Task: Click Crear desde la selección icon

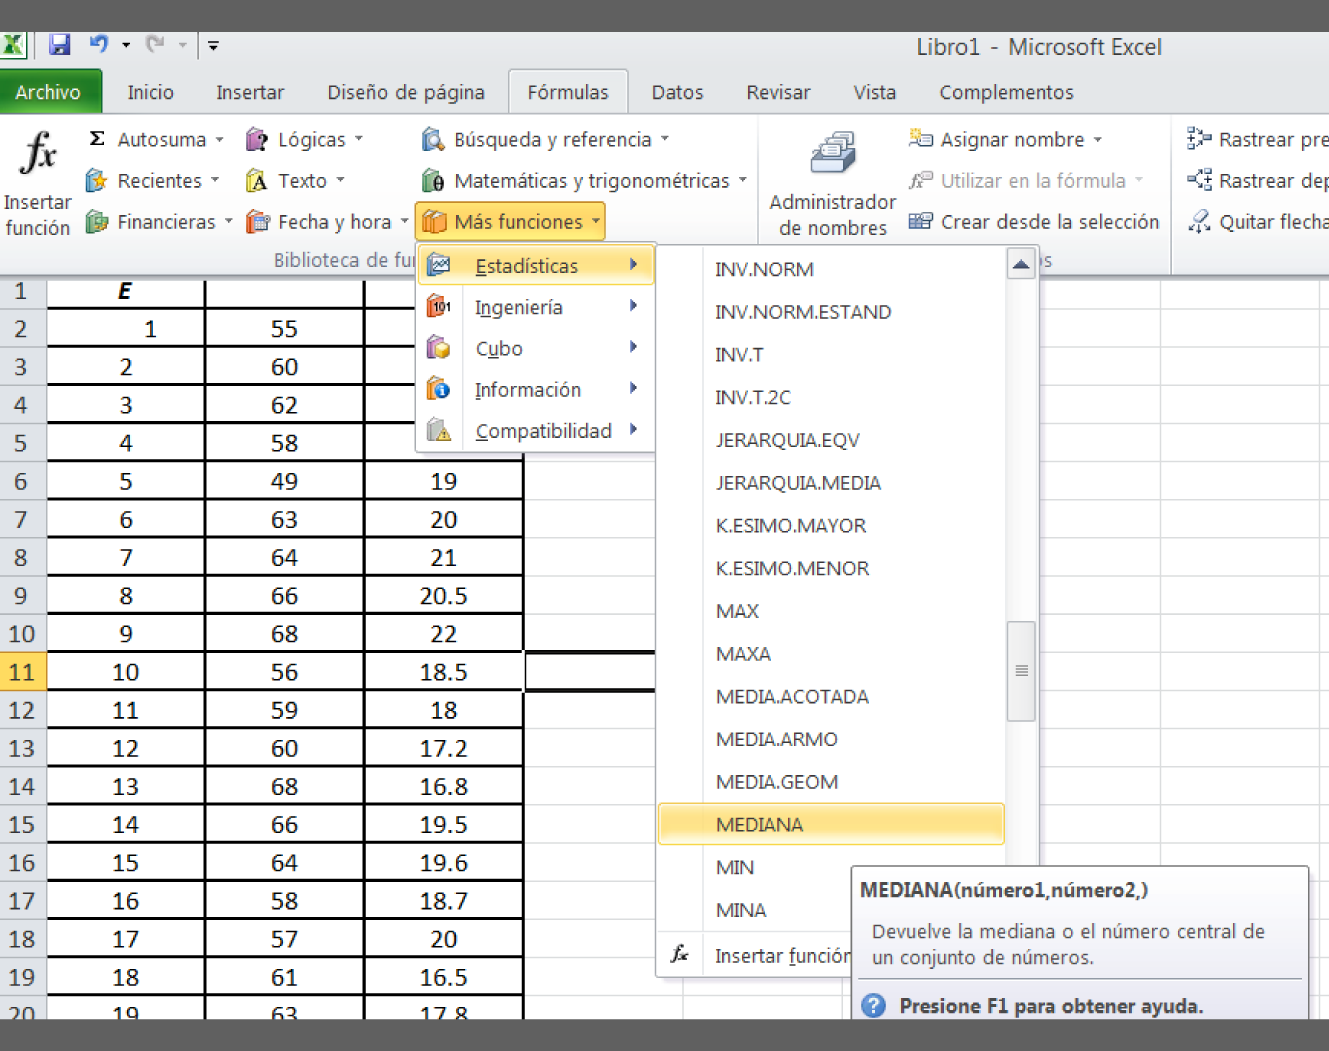Action: point(921,221)
